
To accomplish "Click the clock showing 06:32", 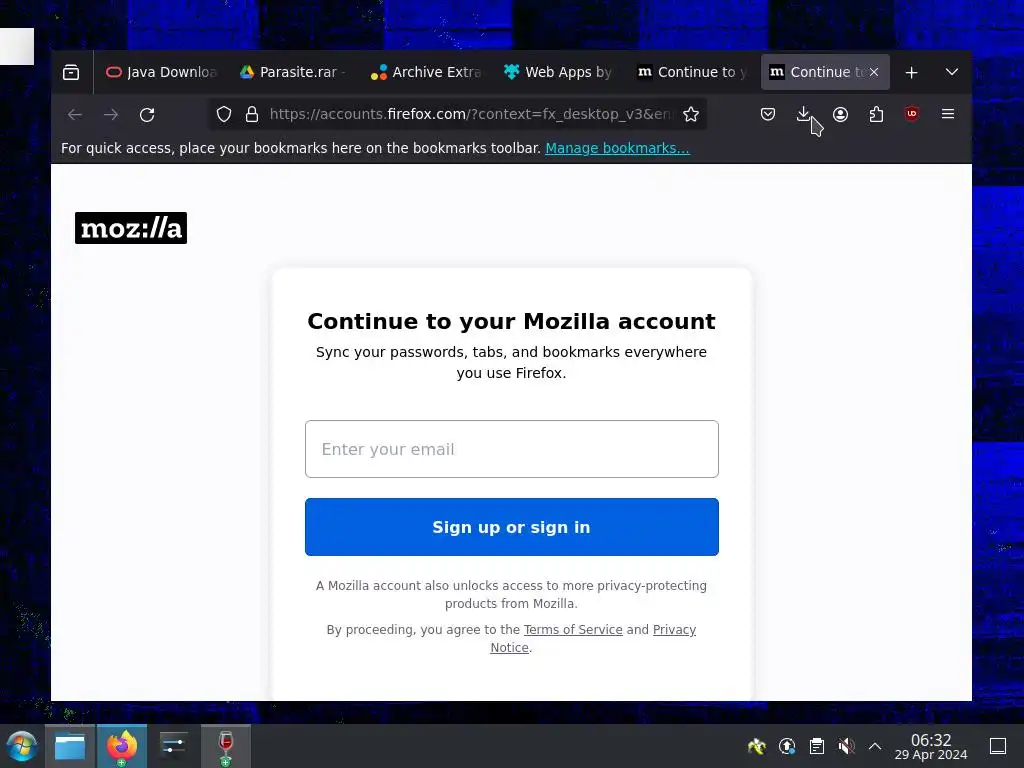I will [931, 746].
